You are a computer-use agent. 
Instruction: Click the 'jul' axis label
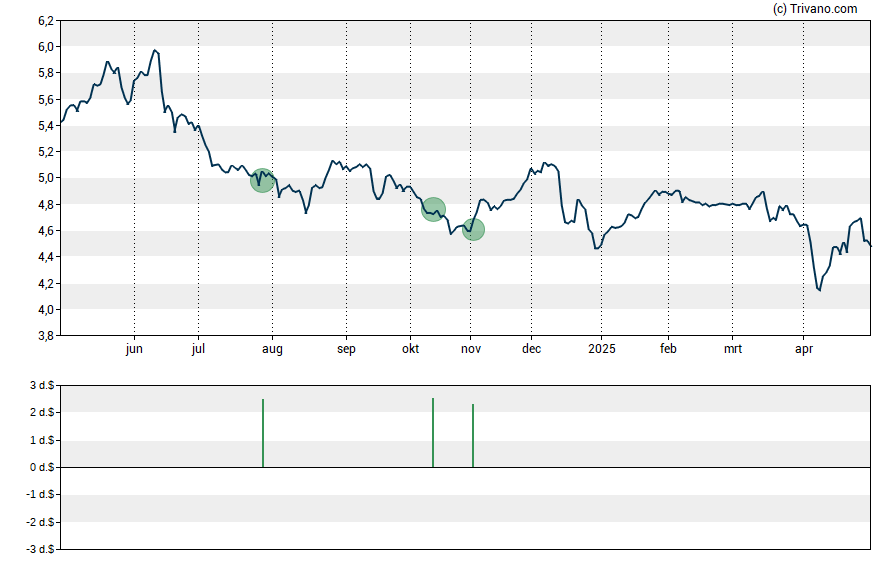tap(198, 349)
